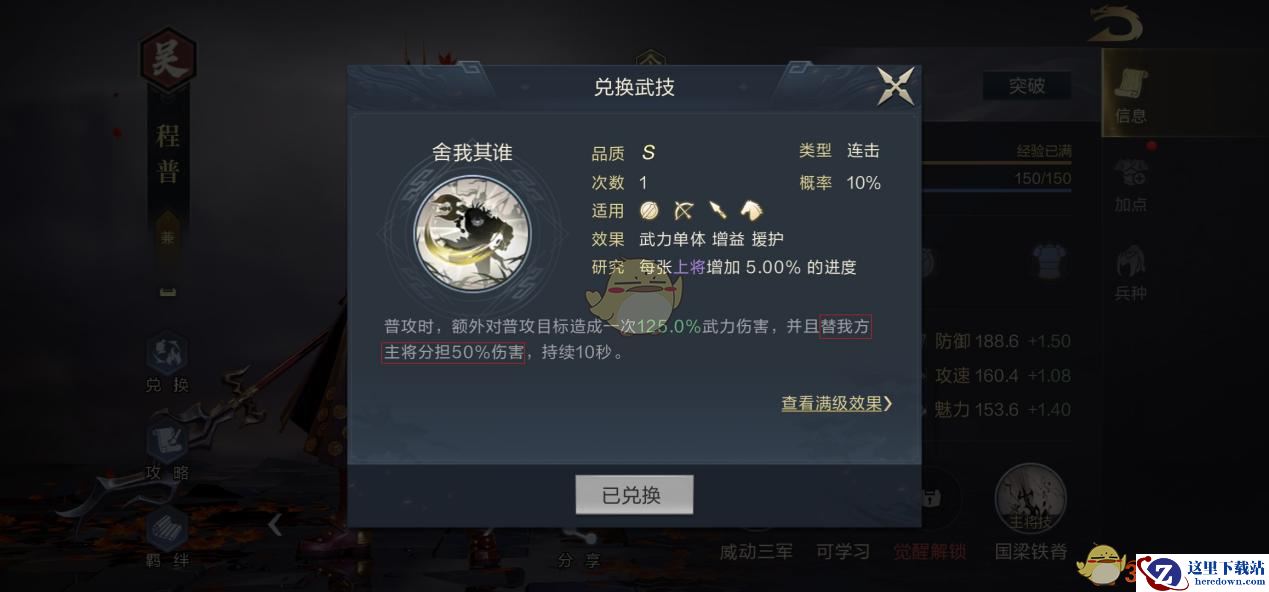Switch to the 兵种 helmet tab
This screenshot has width=1269, height=592.
coord(1132,272)
